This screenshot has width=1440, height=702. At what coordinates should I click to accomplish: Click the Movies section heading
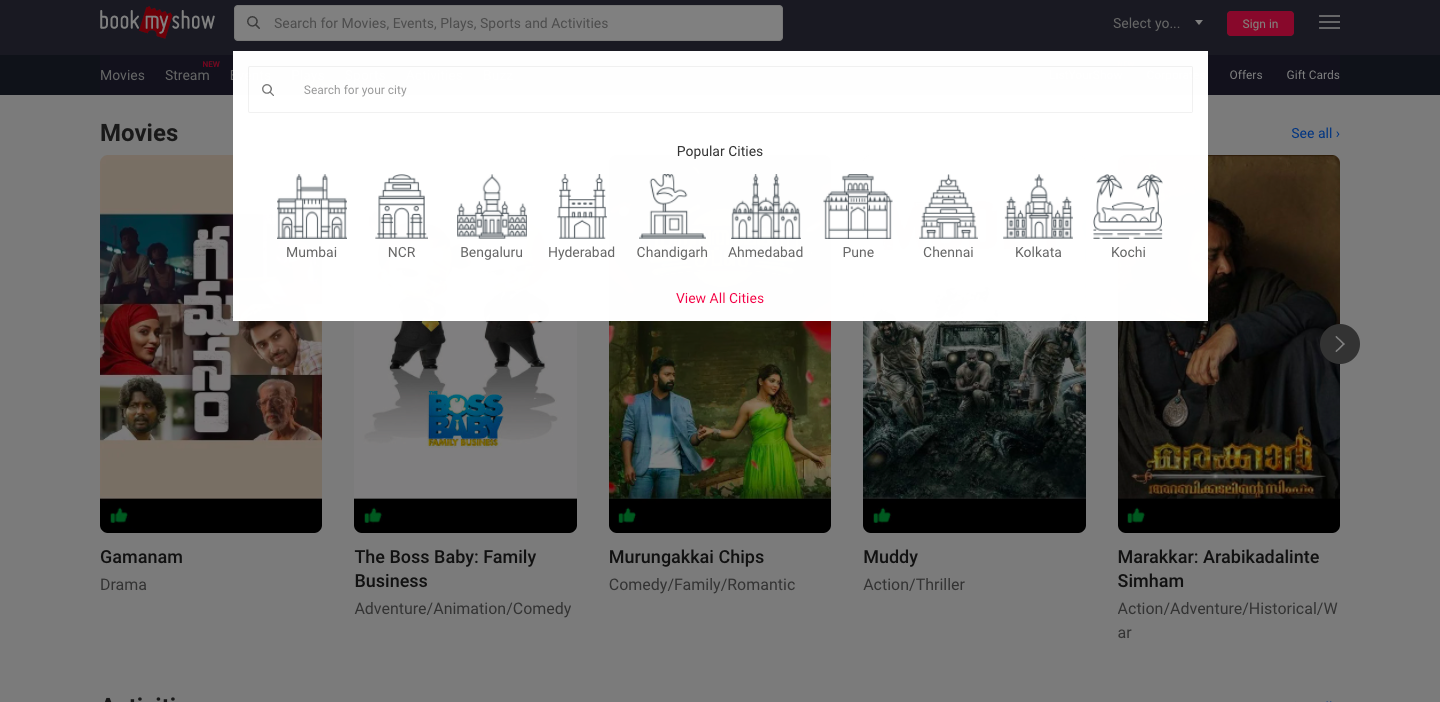point(139,133)
